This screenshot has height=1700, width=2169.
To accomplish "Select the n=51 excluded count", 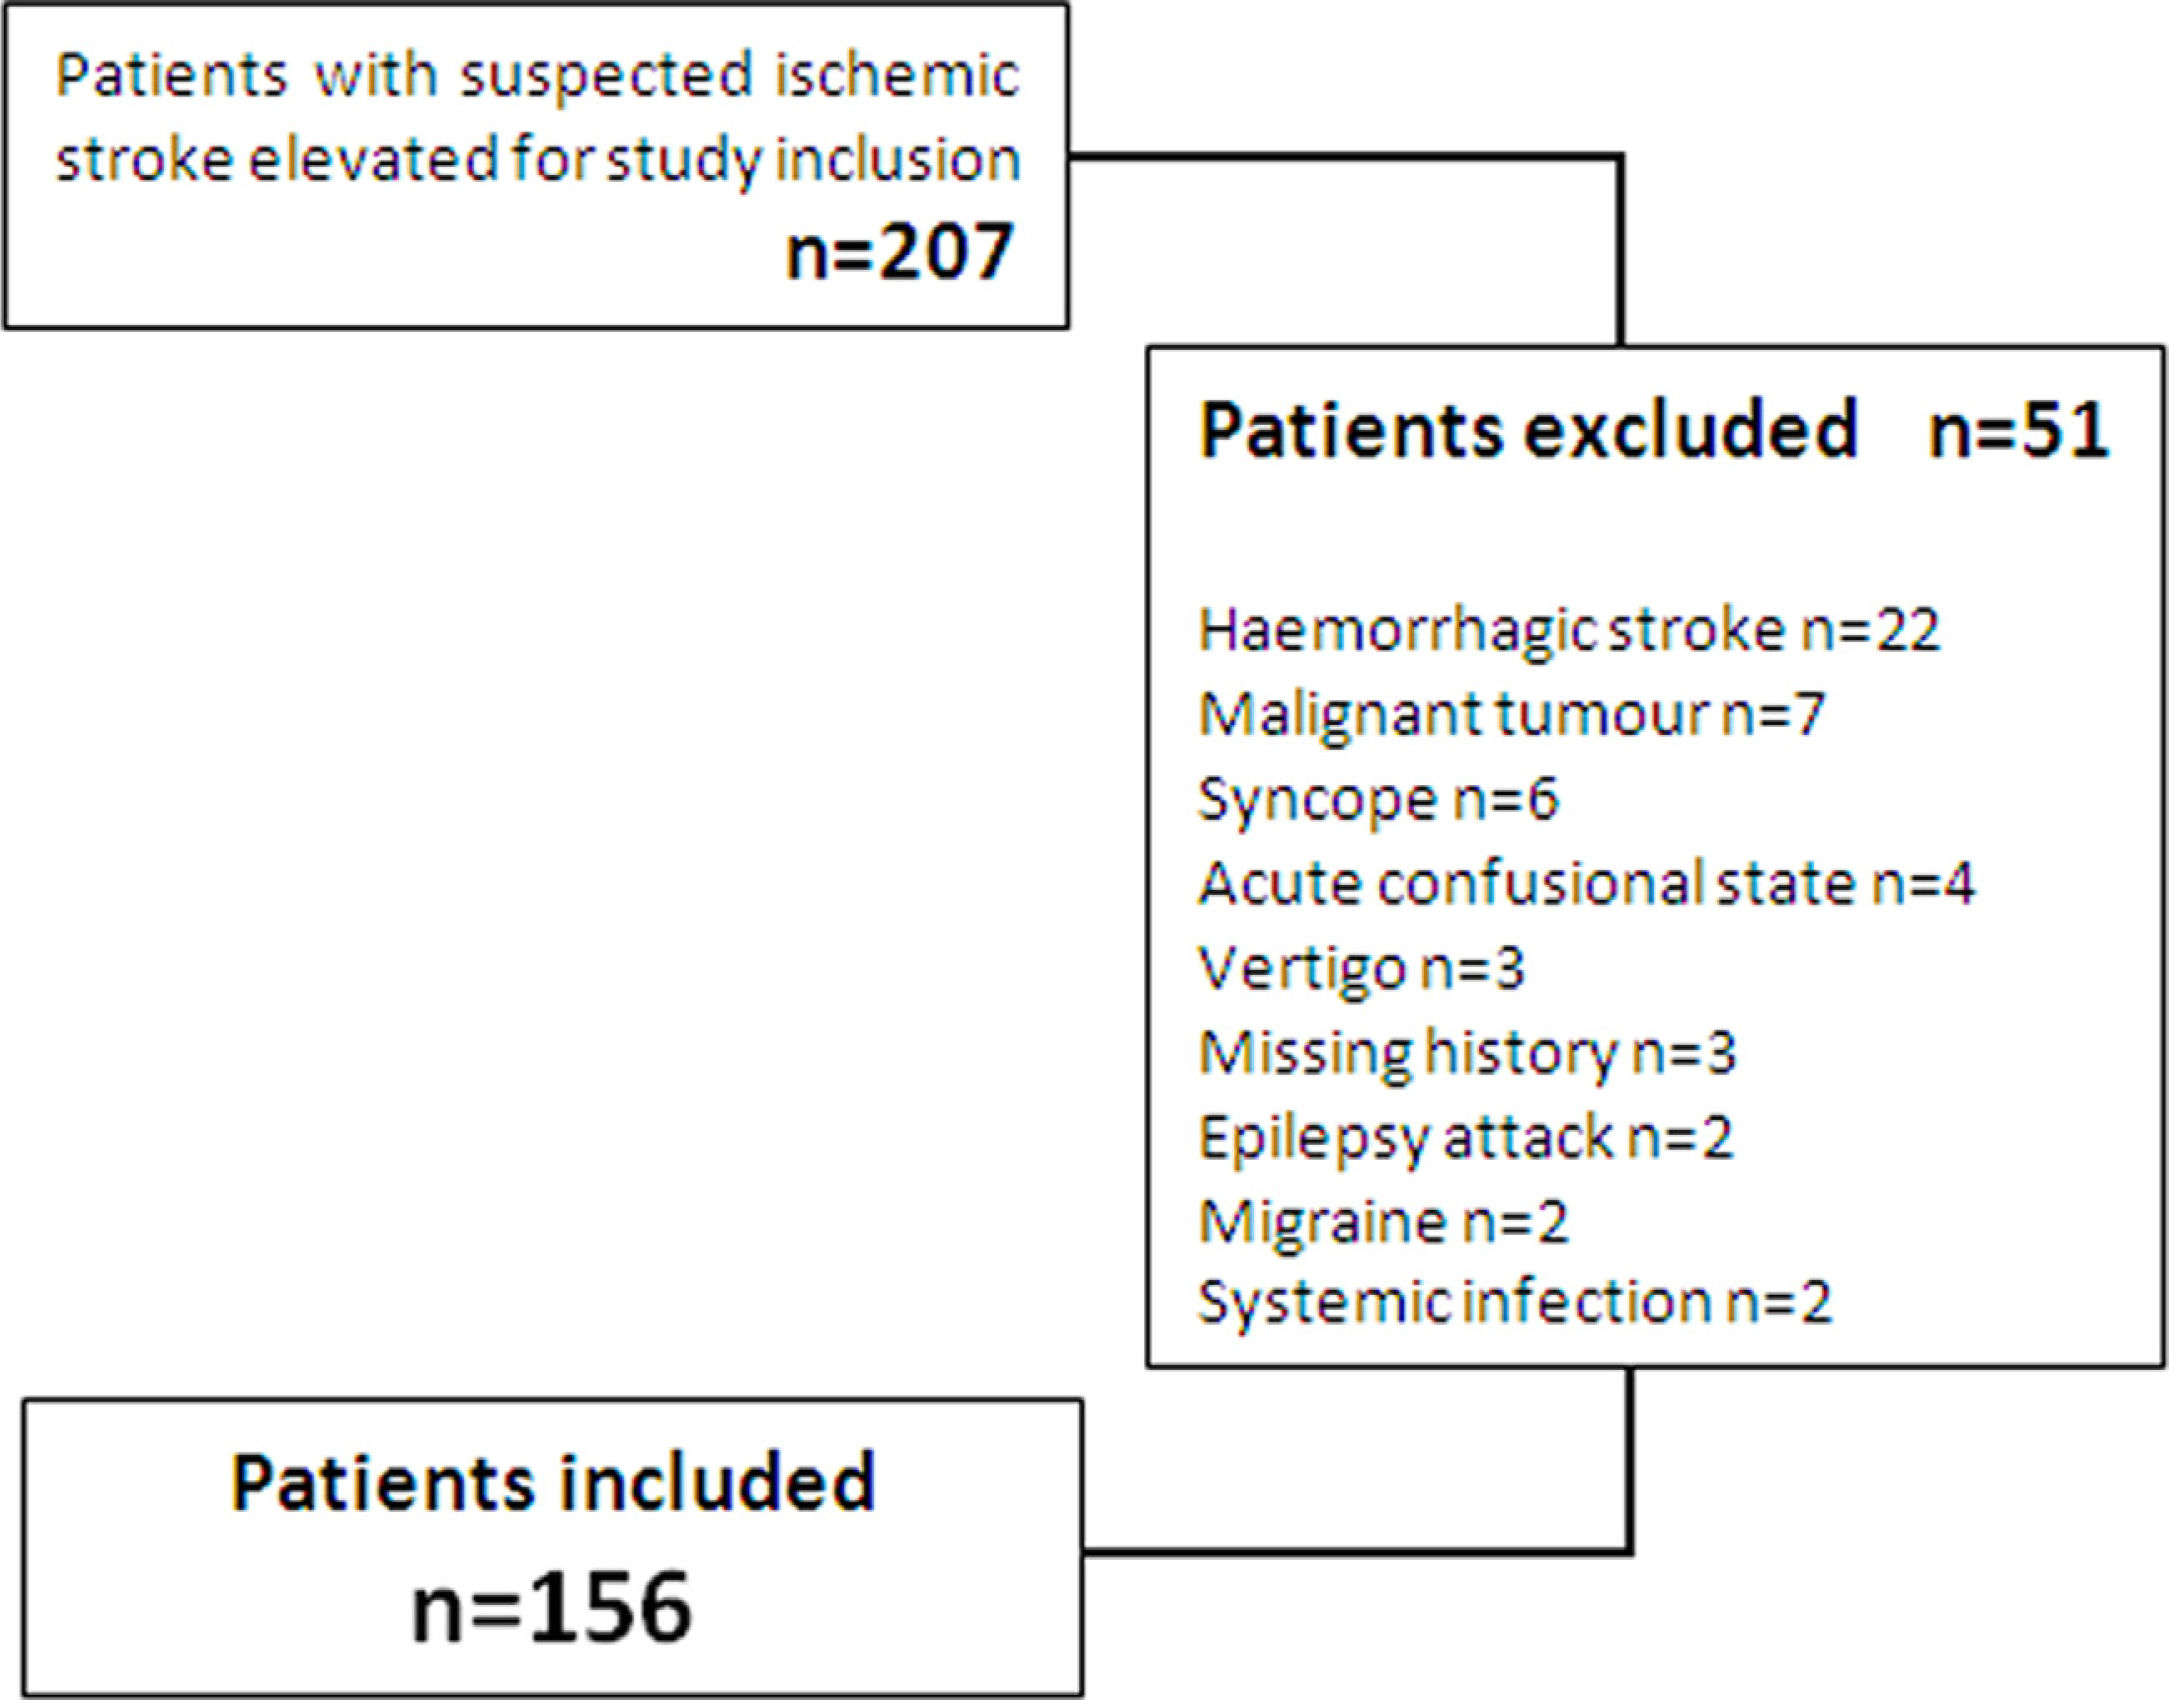I will (x=2018, y=430).
